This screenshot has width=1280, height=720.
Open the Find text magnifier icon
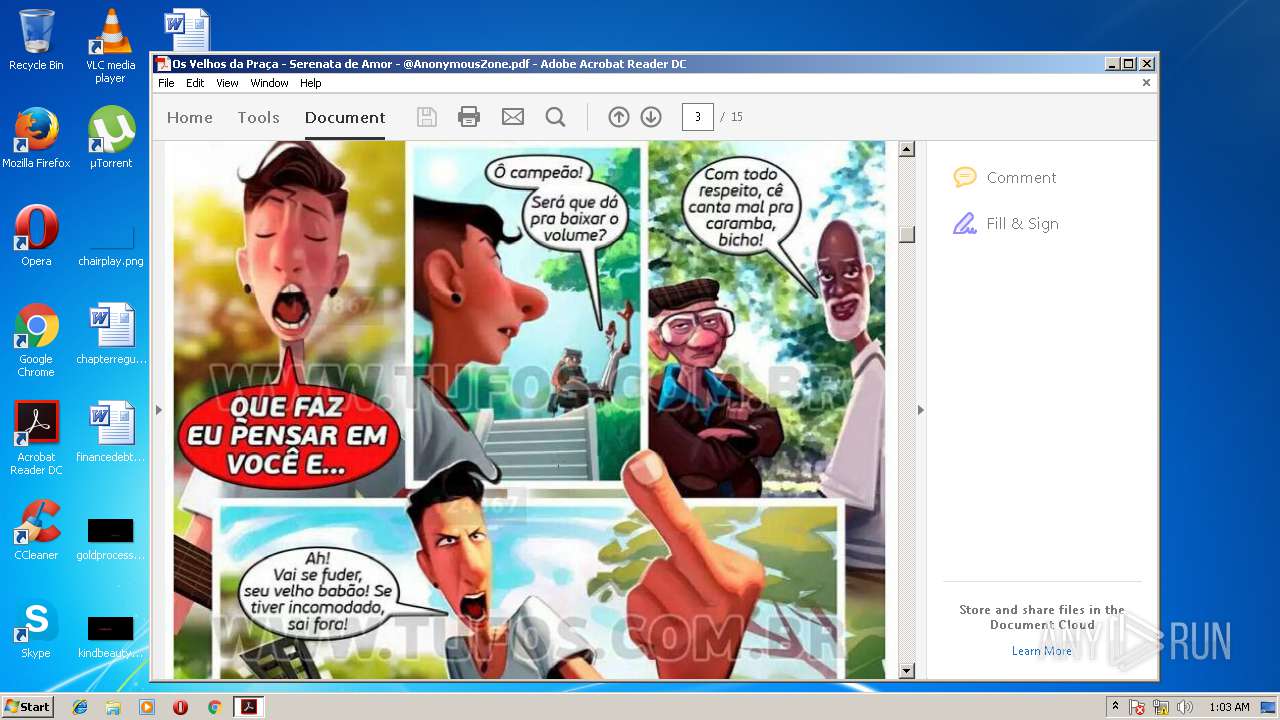click(556, 117)
